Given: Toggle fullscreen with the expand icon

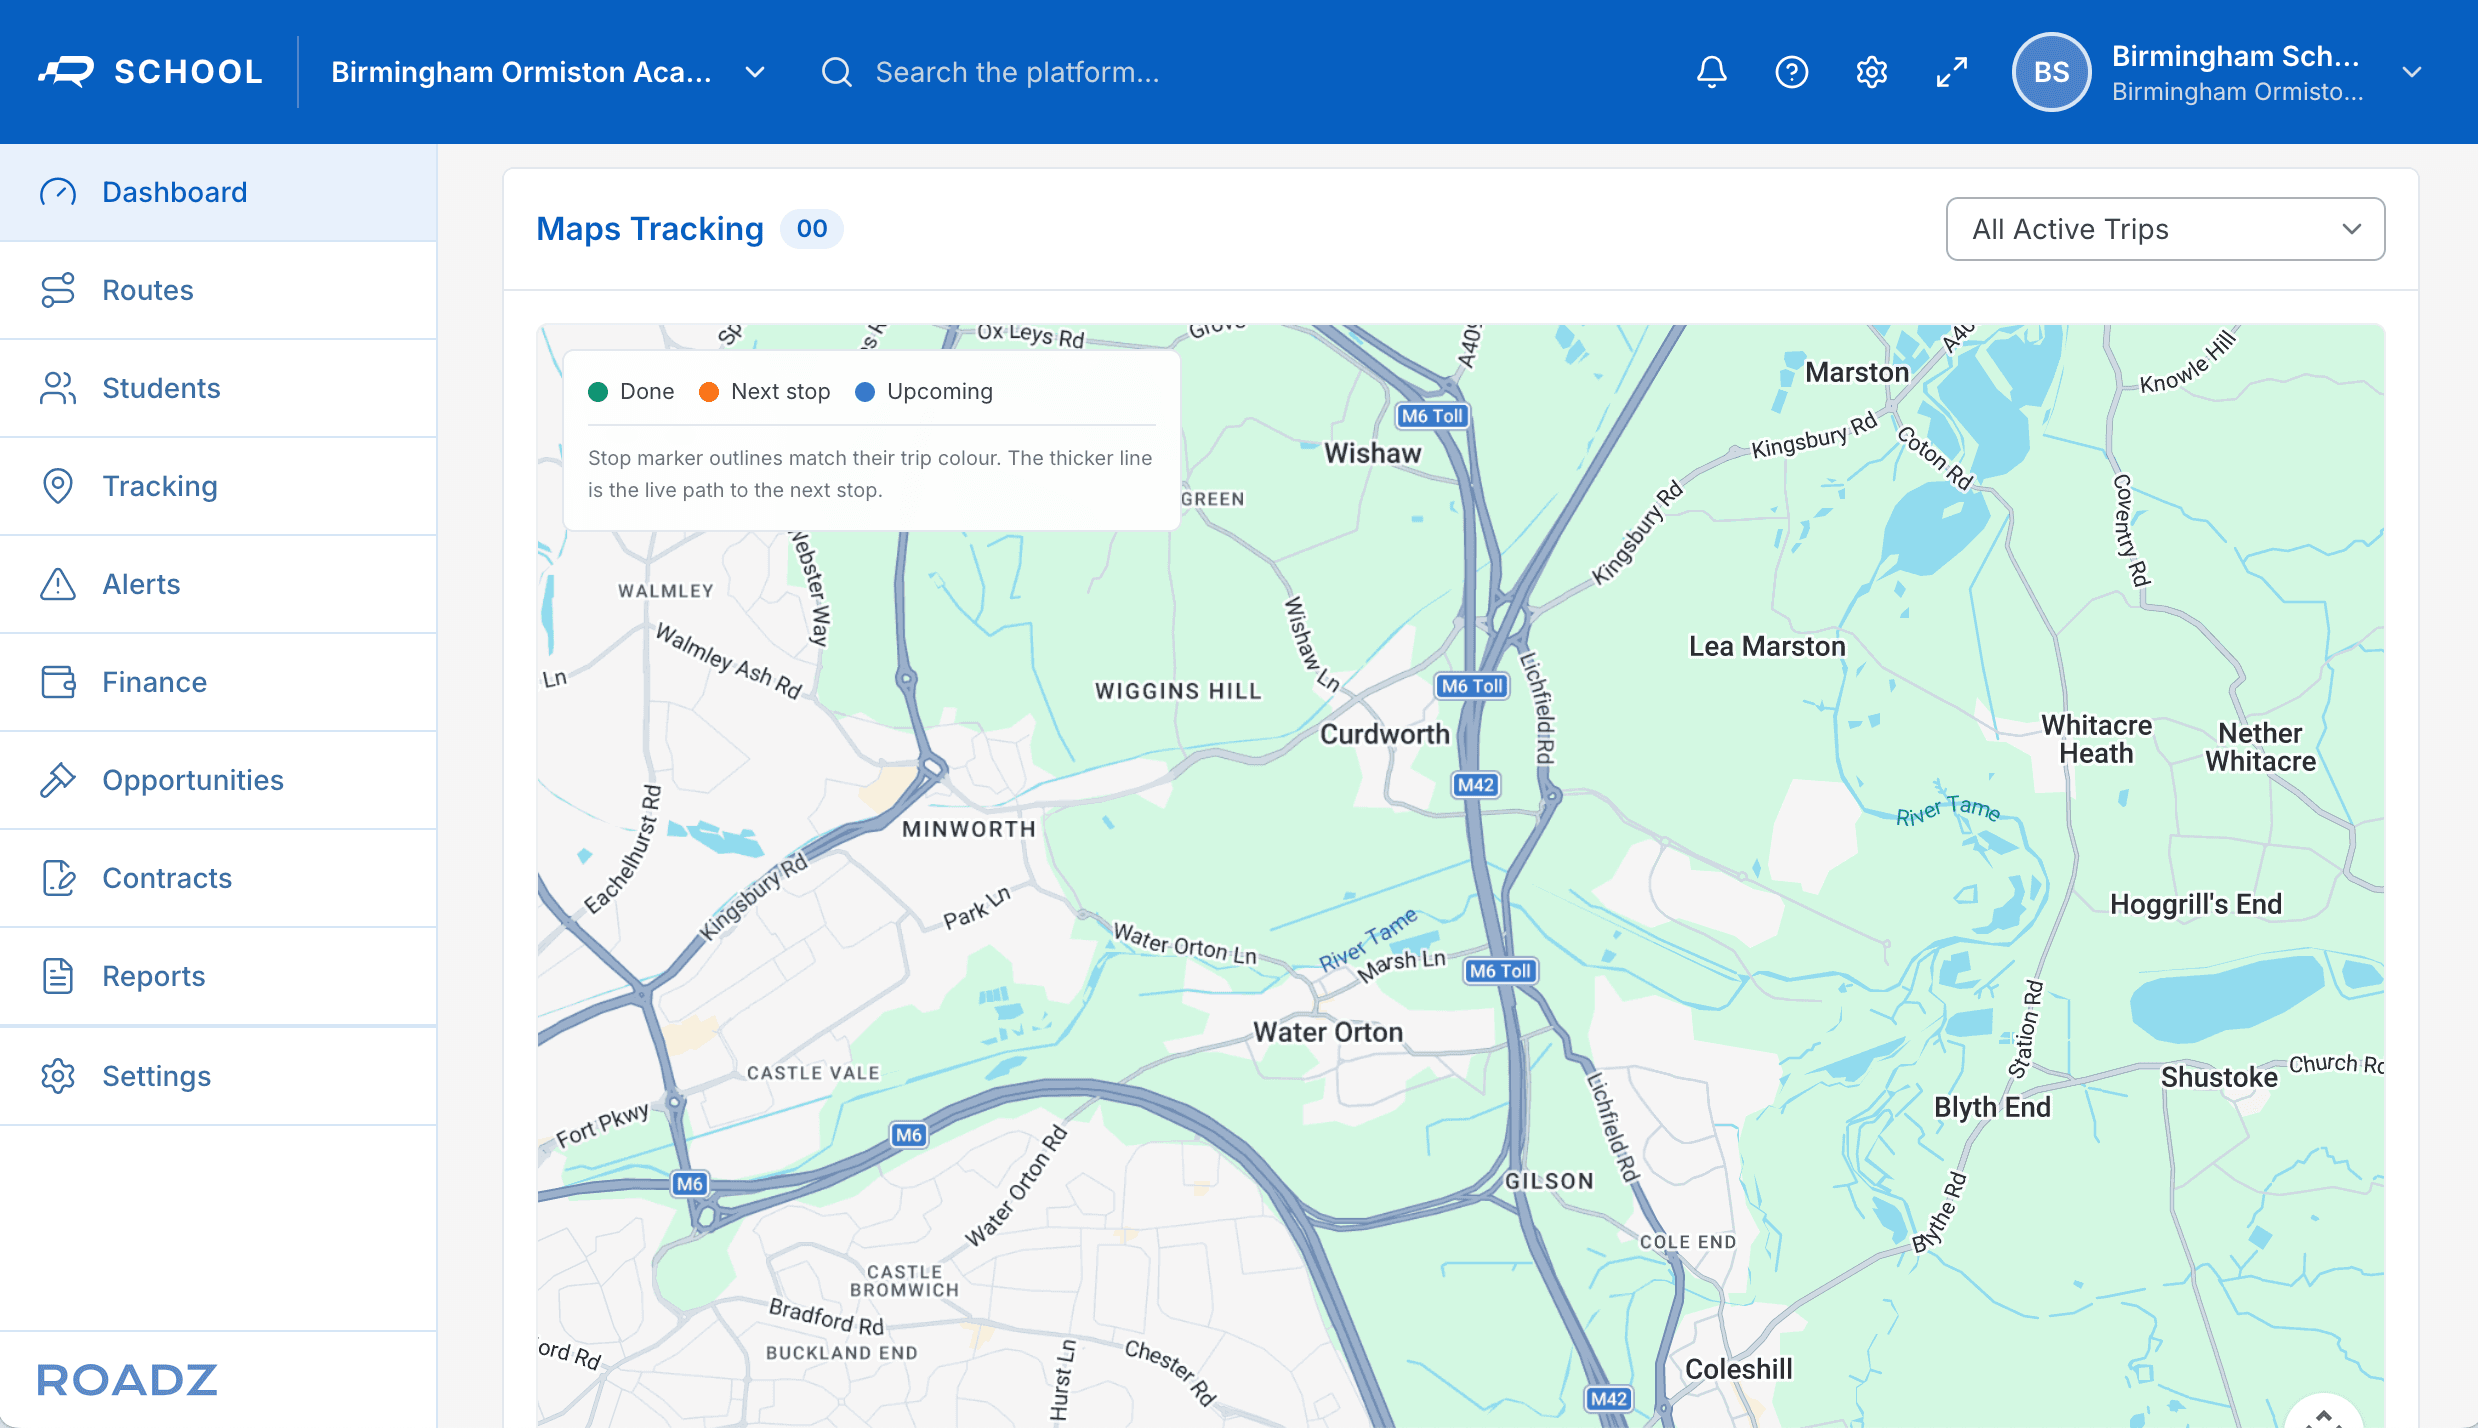Looking at the screenshot, I should (x=1952, y=72).
